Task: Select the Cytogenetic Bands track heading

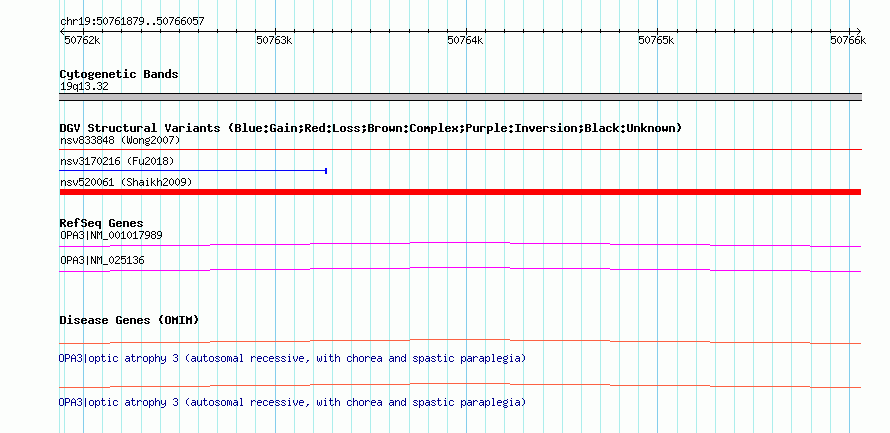Action: click(x=119, y=74)
